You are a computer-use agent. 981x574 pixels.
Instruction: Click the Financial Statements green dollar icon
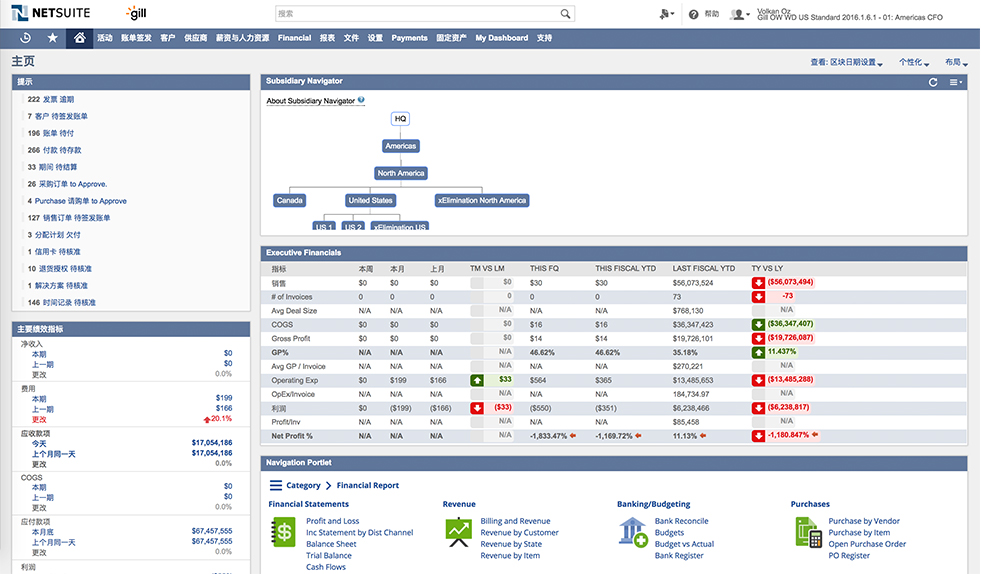coord(284,531)
